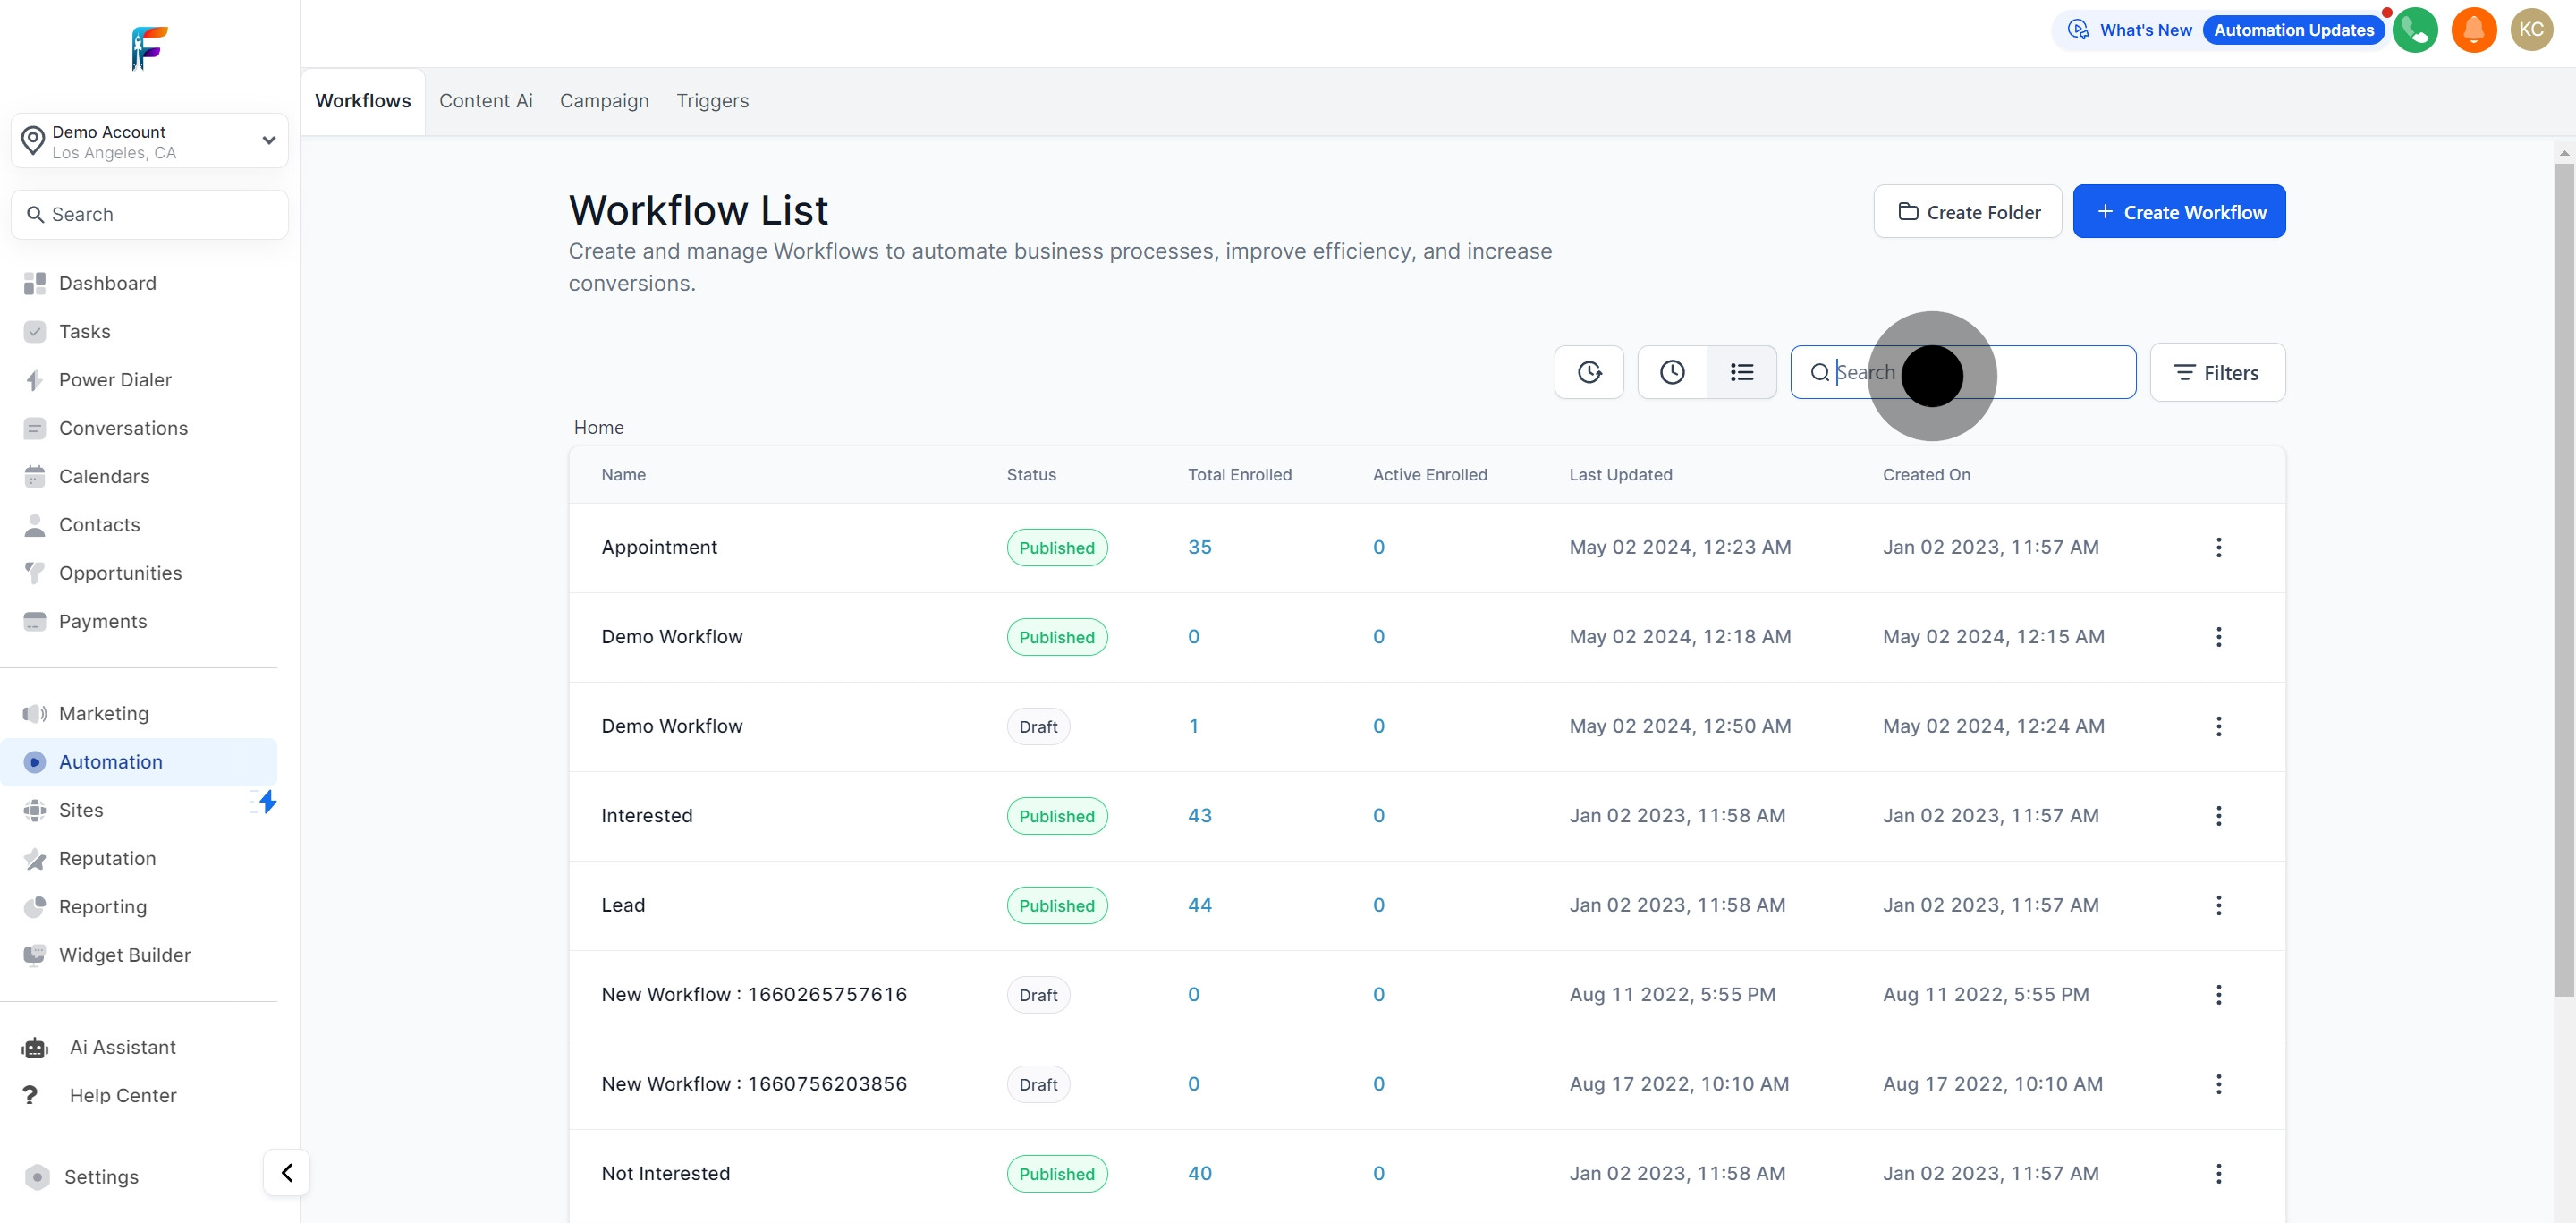
Task: Switch to list view icon
Action: coord(1742,372)
